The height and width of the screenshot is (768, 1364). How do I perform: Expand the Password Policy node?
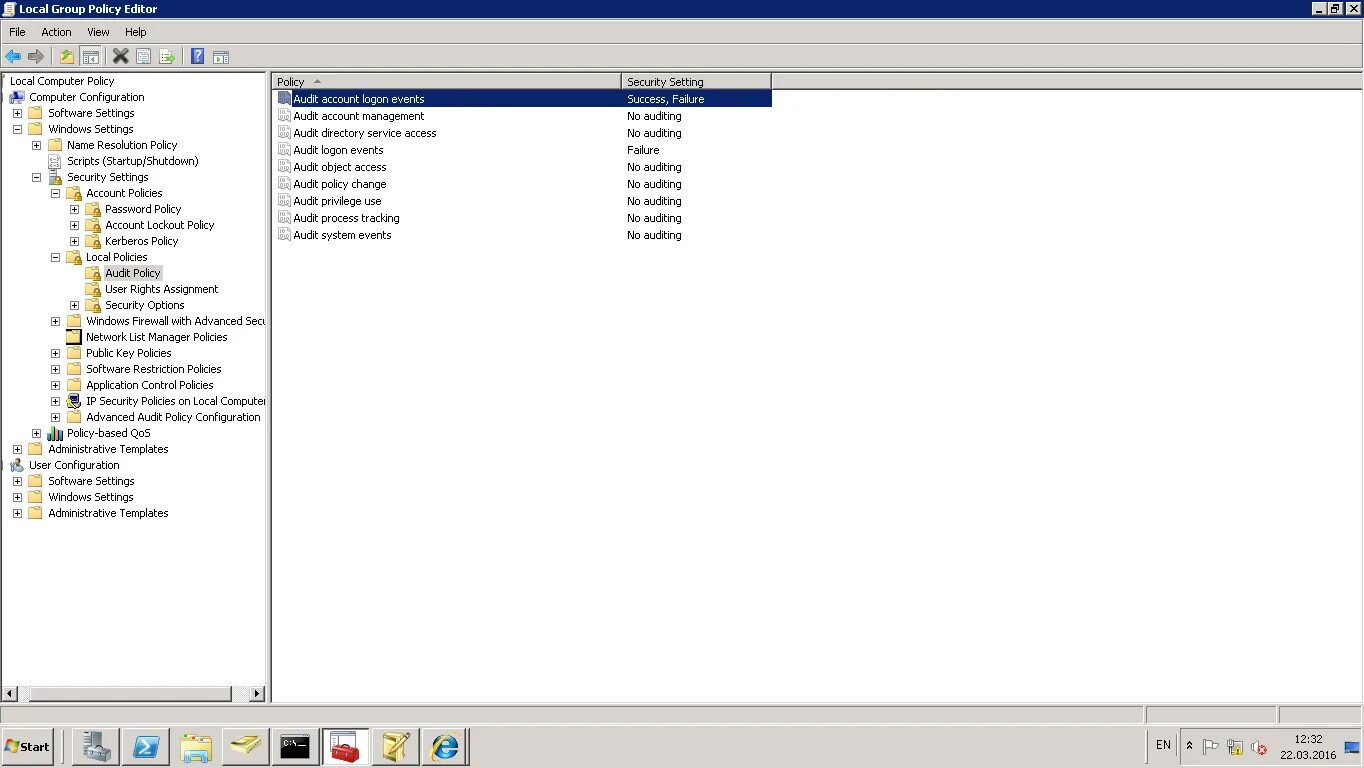click(x=74, y=209)
